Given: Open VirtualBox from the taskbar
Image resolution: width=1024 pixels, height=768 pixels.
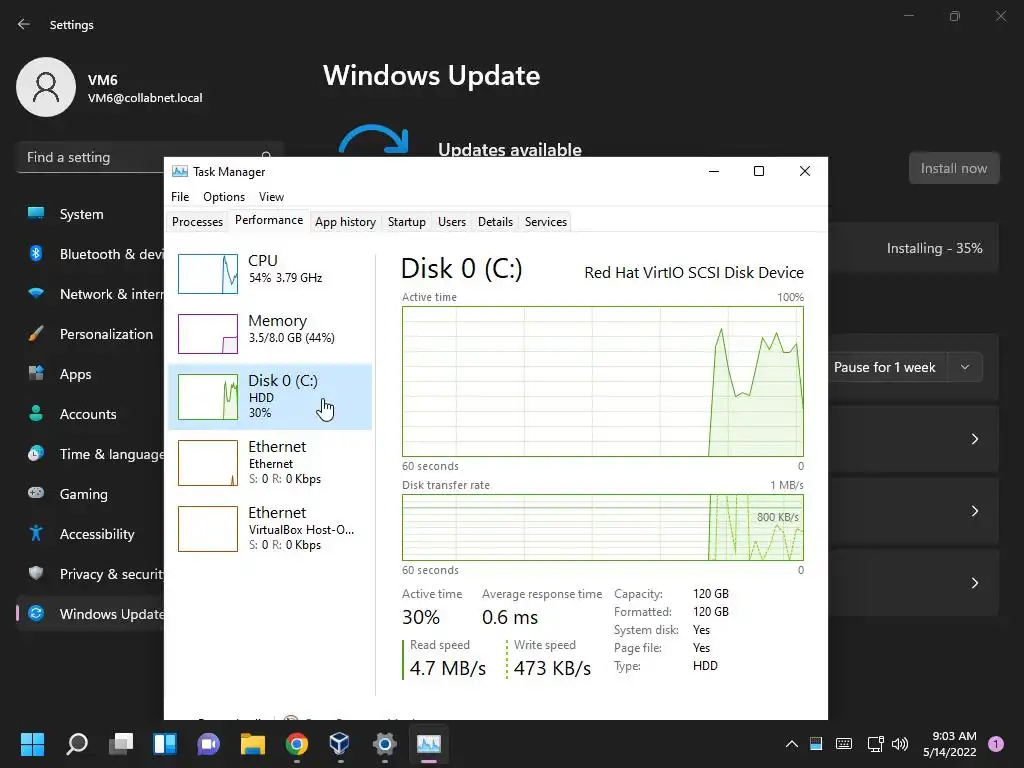Looking at the screenshot, I should click(340, 744).
